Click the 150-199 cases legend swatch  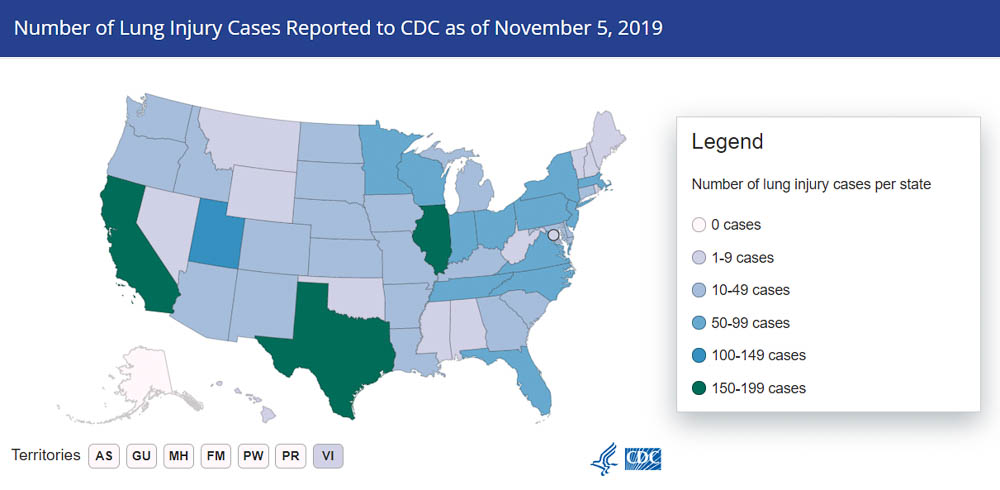point(701,388)
